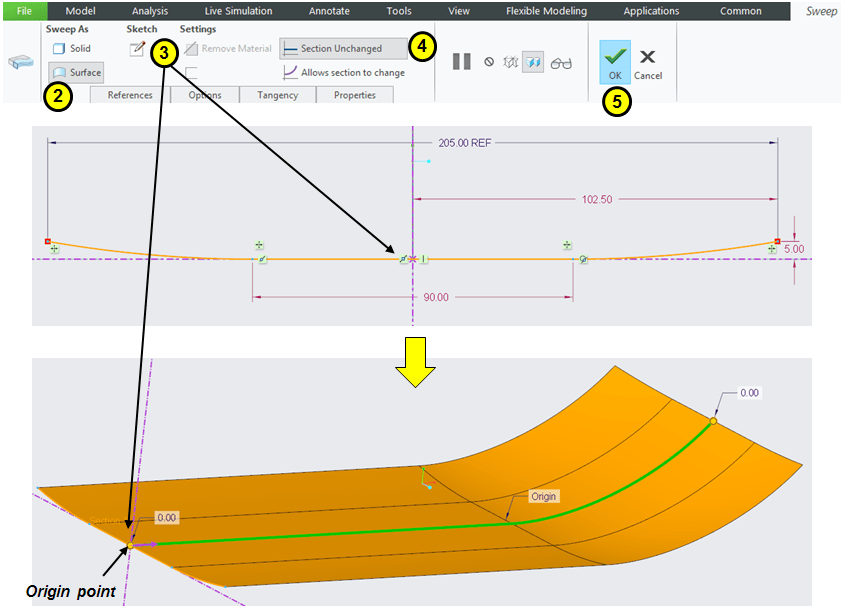Select the attached preview mode icon
Screen dimensions: 842x609
coord(533,62)
